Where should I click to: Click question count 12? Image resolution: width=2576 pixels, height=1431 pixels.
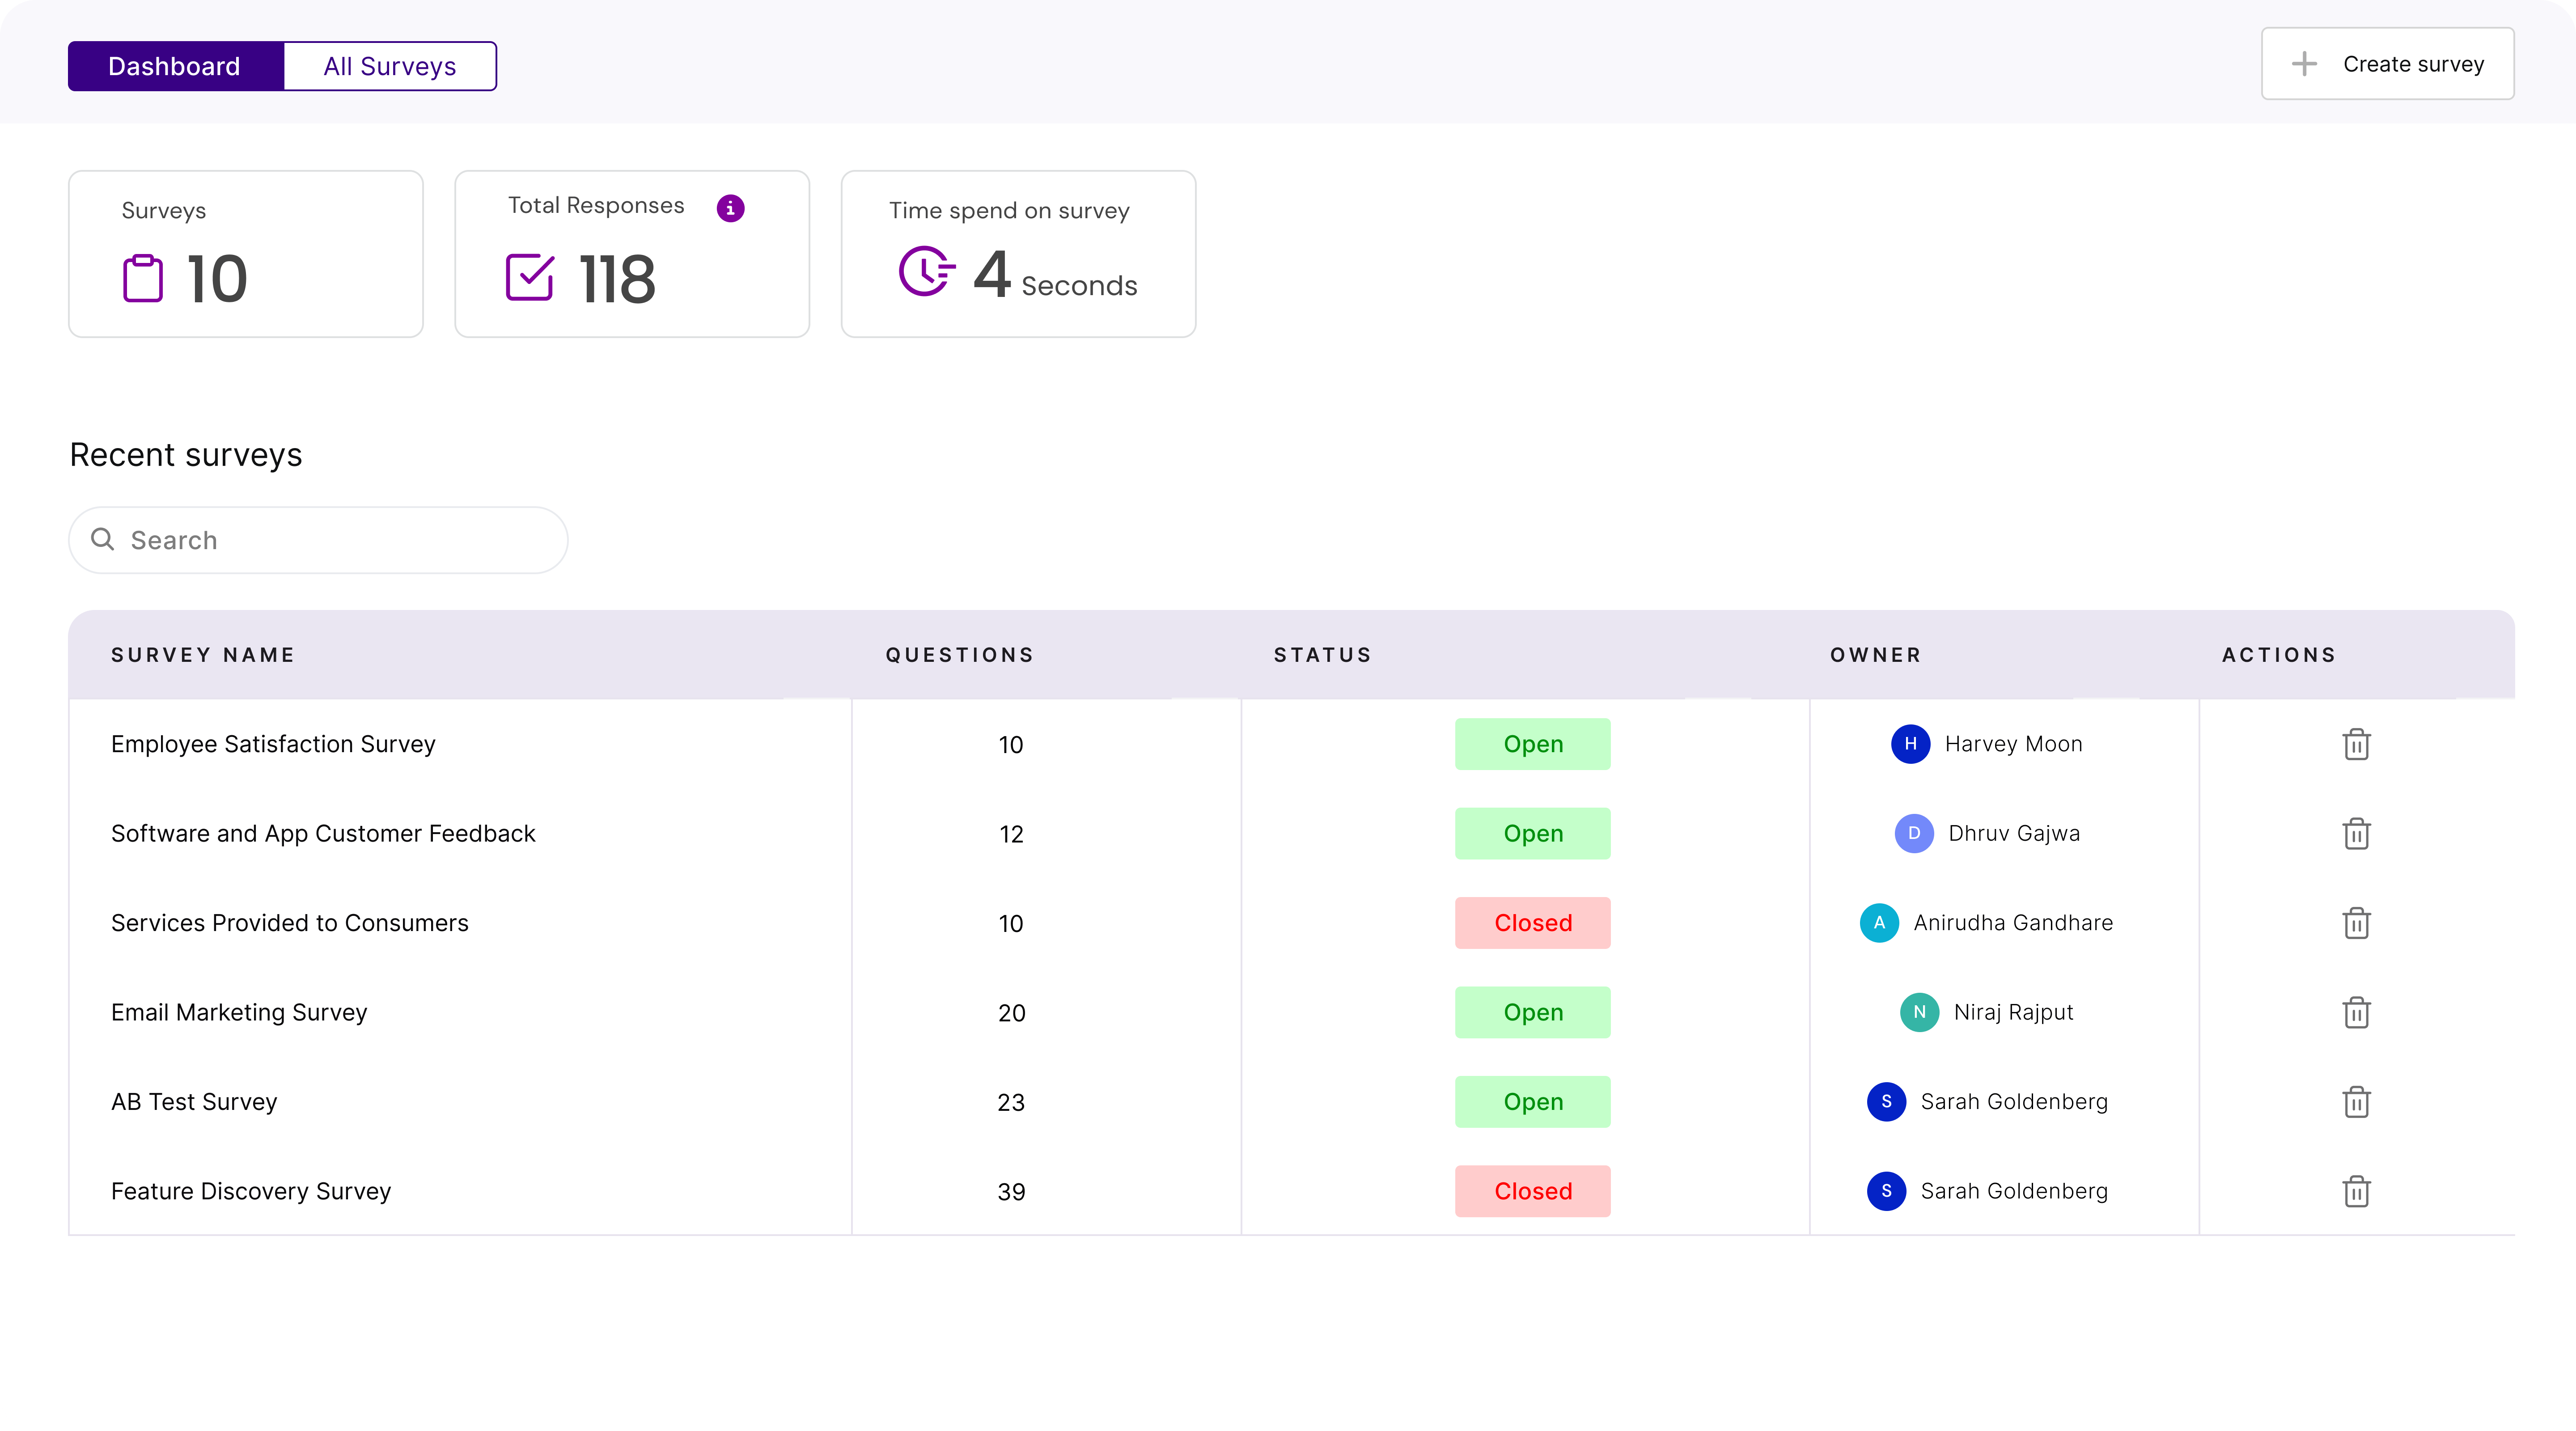tap(1011, 834)
